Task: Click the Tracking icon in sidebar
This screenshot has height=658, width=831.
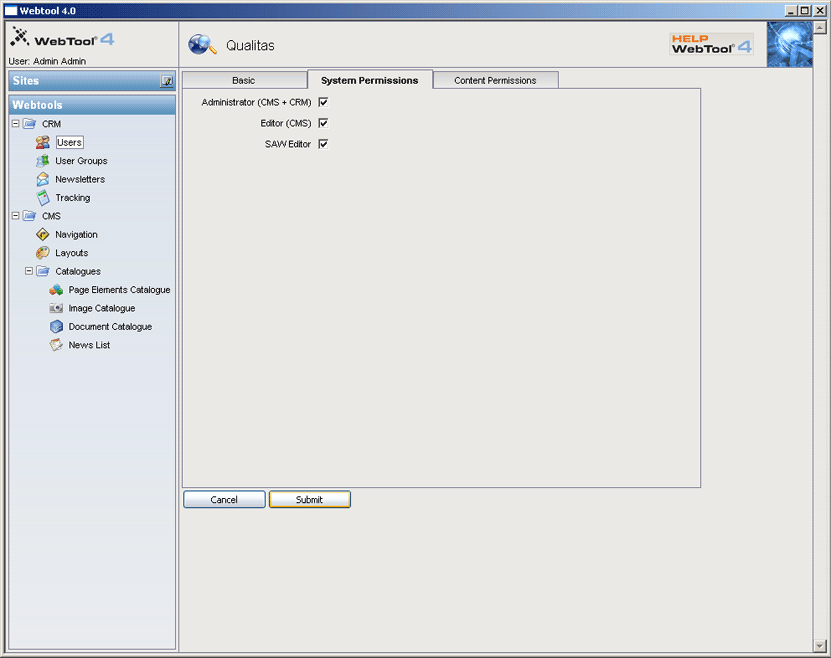Action: point(43,198)
